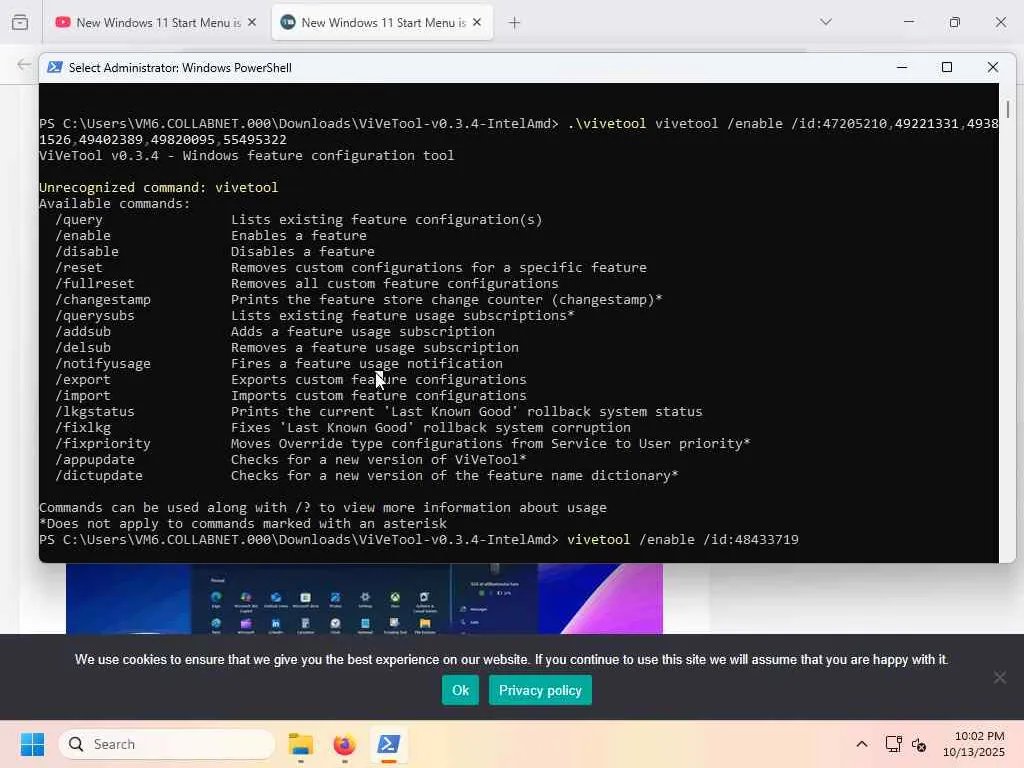Click the "Unrecognized command: vivetool" error line
This screenshot has width=1024, height=768.
coord(159,187)
